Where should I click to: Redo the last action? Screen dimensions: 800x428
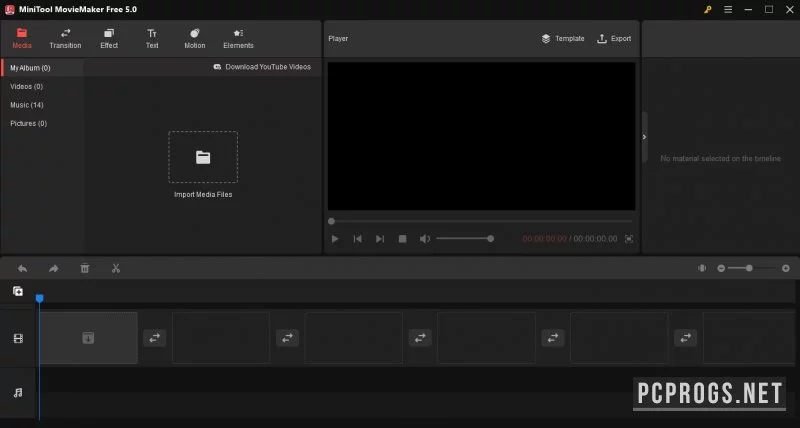point(54,268)
